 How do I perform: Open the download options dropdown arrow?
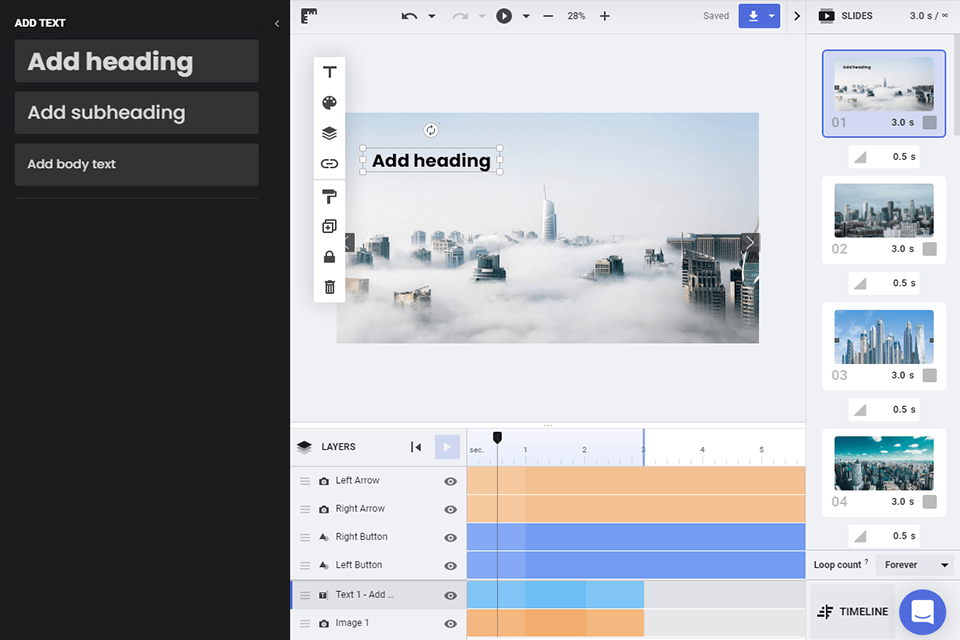pyautogui.click(x=772, y=16)
